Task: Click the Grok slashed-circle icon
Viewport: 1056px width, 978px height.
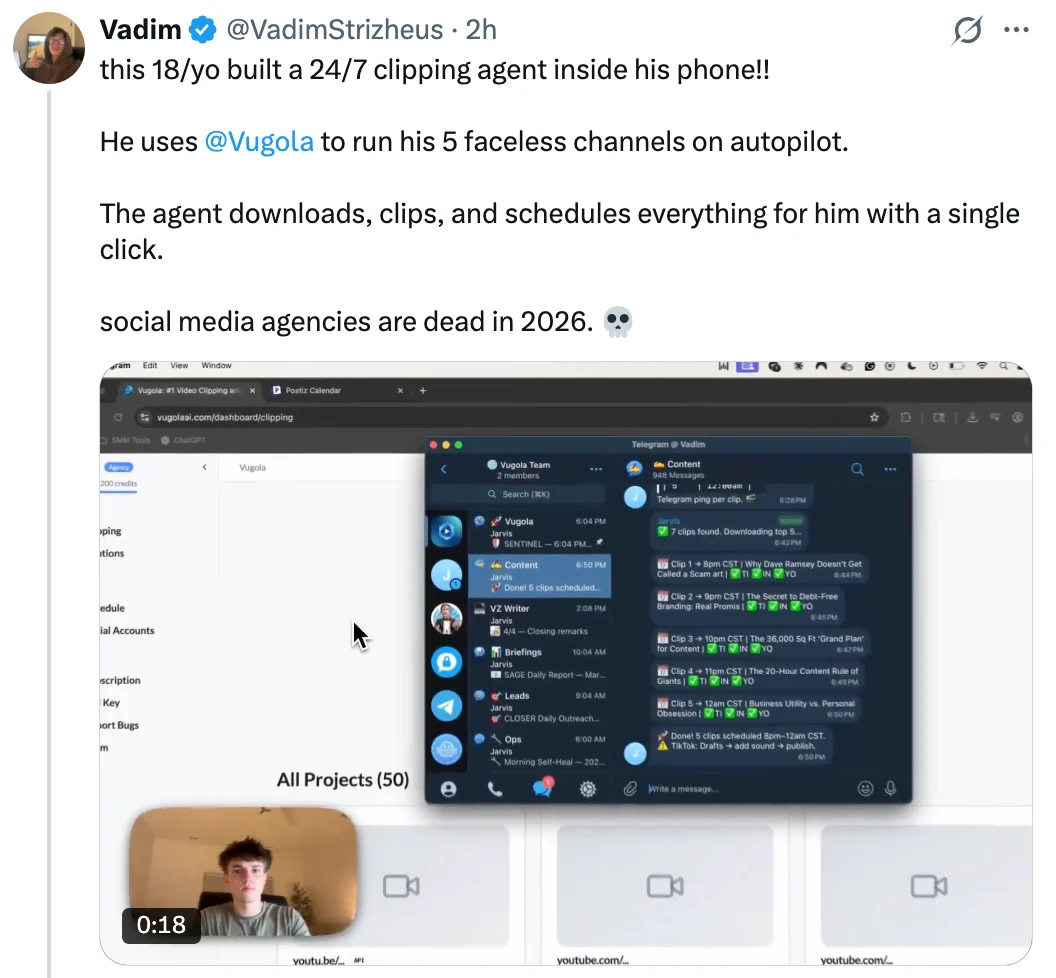Action: click(967, 30)
